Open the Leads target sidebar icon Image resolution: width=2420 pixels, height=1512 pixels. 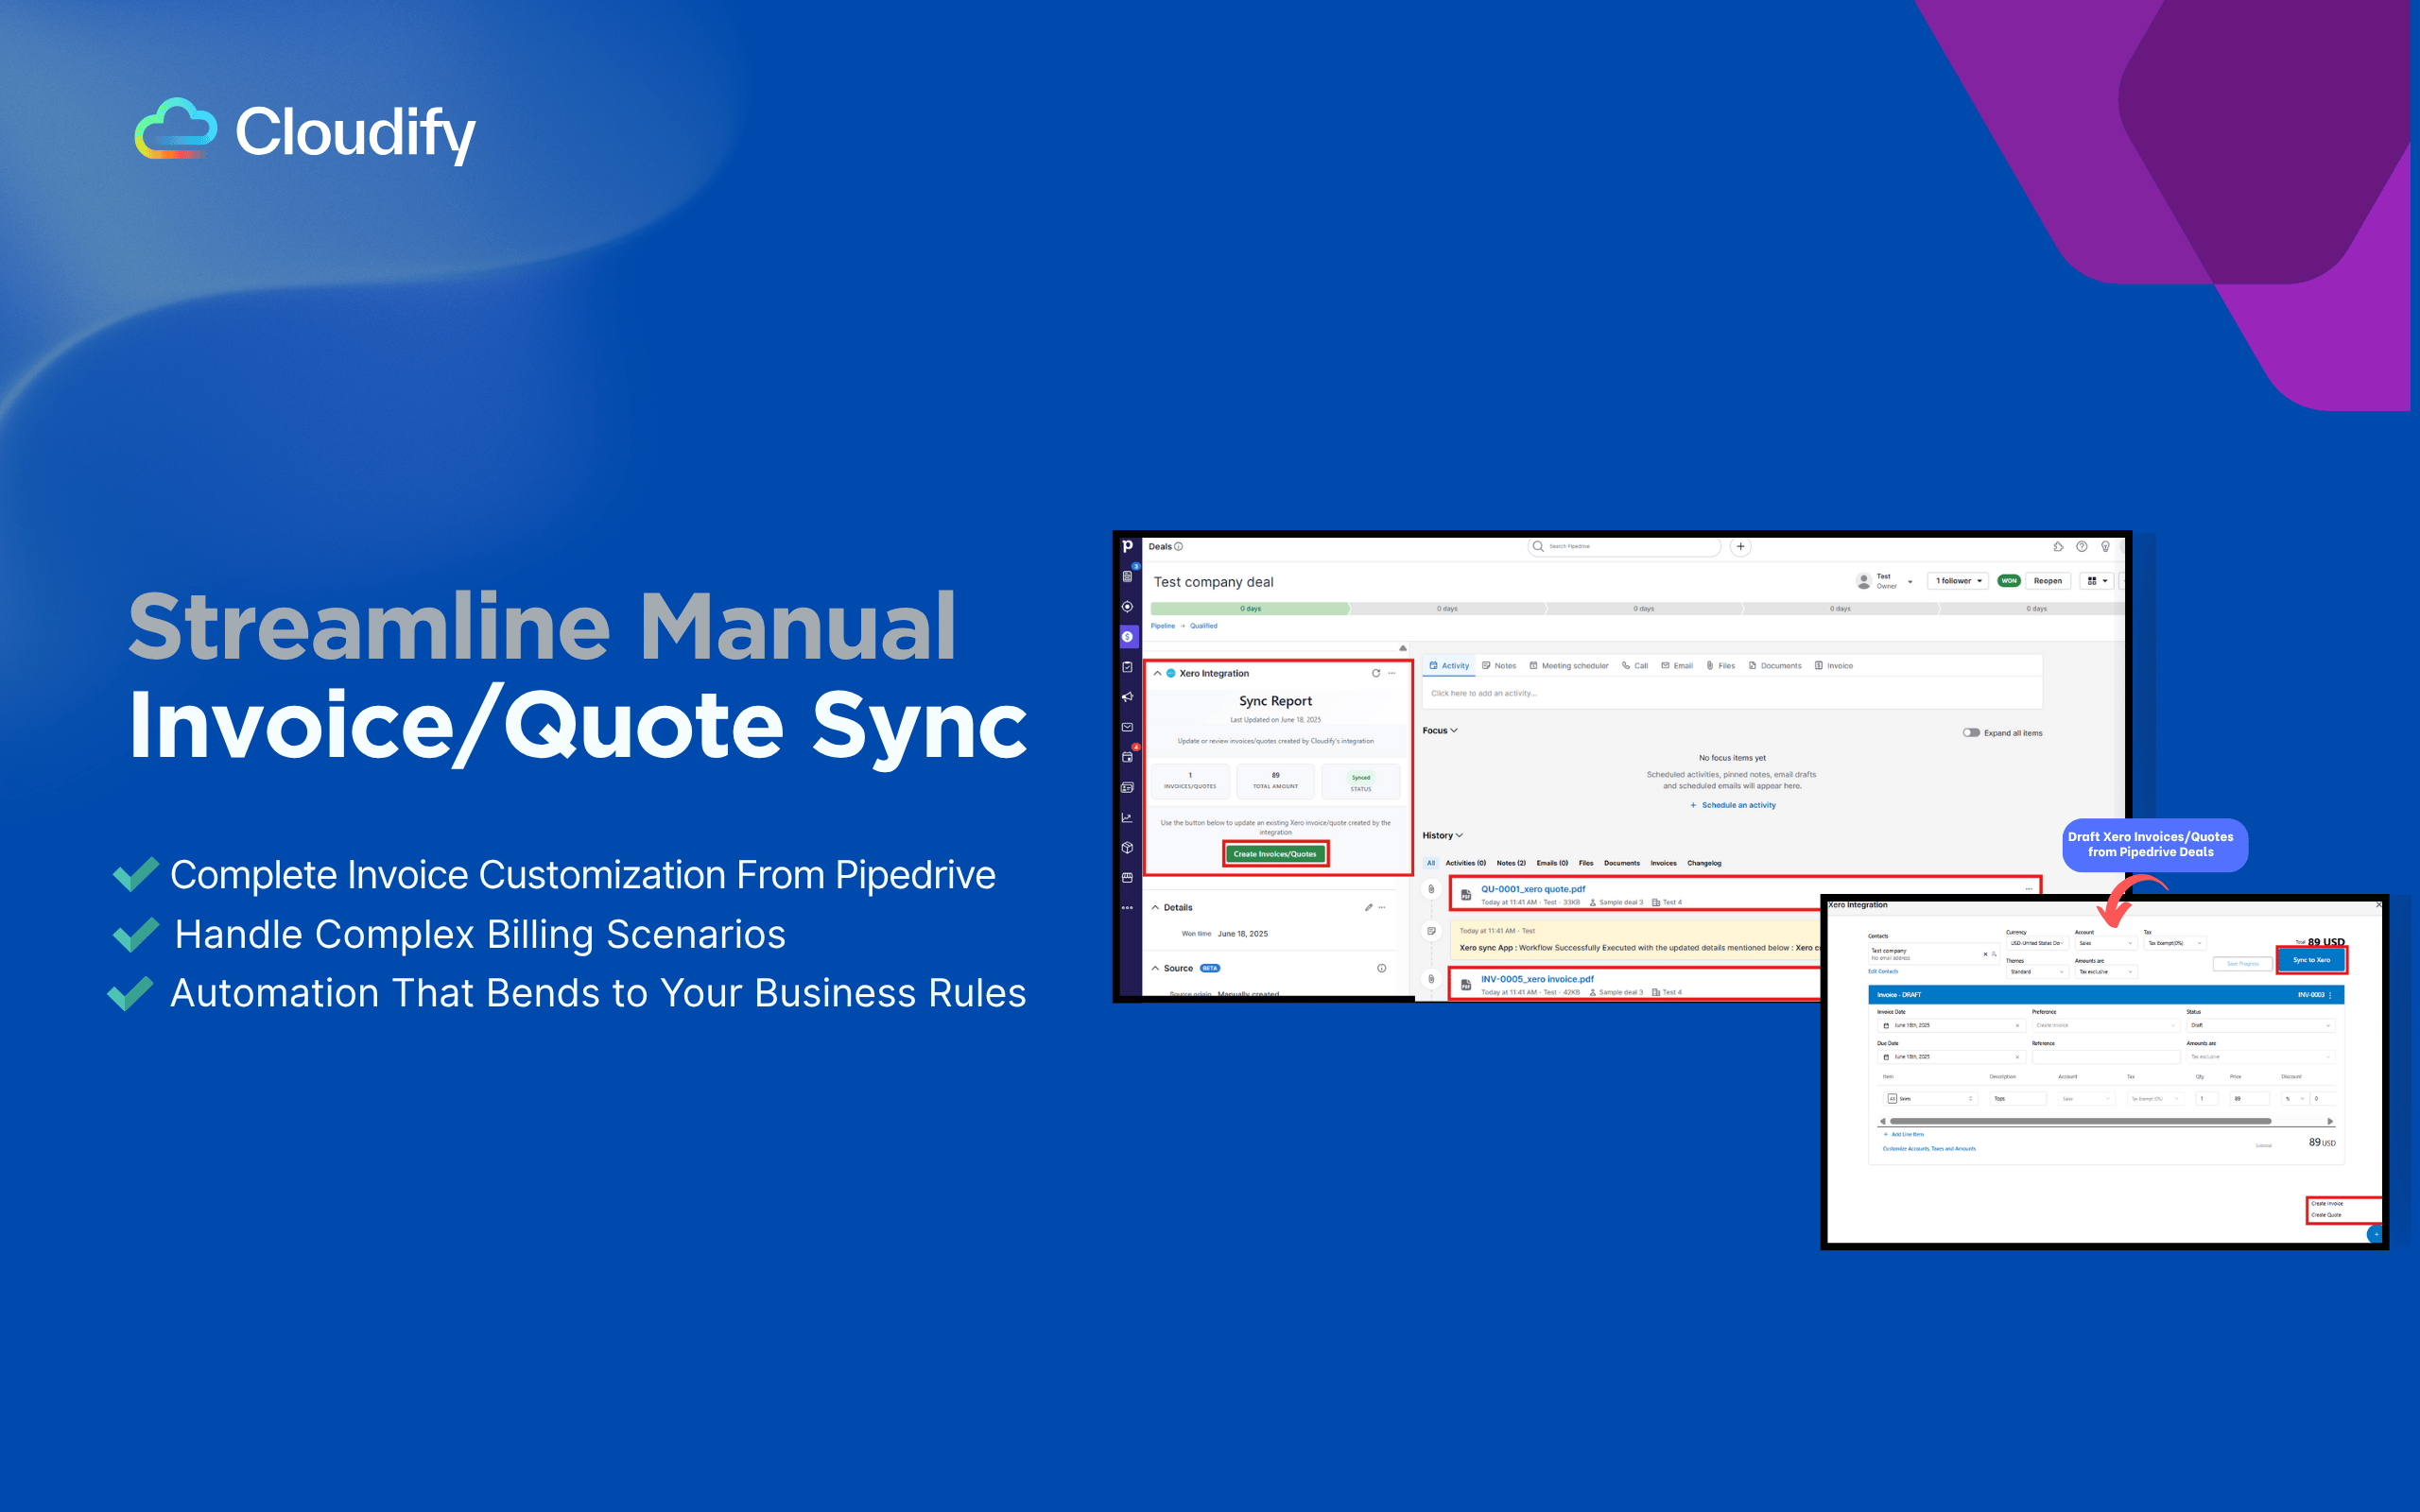click(1127, 607)
